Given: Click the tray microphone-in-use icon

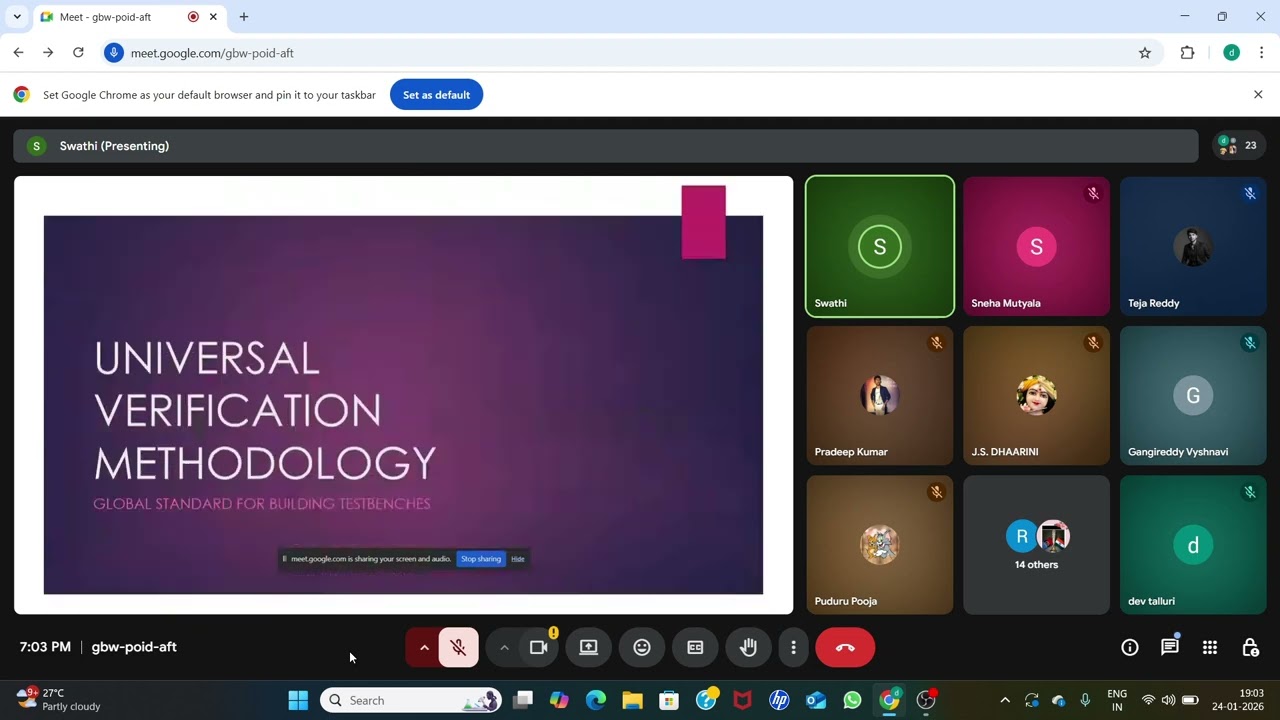Looking at the screenshot, I should [x=1085, y=700].
